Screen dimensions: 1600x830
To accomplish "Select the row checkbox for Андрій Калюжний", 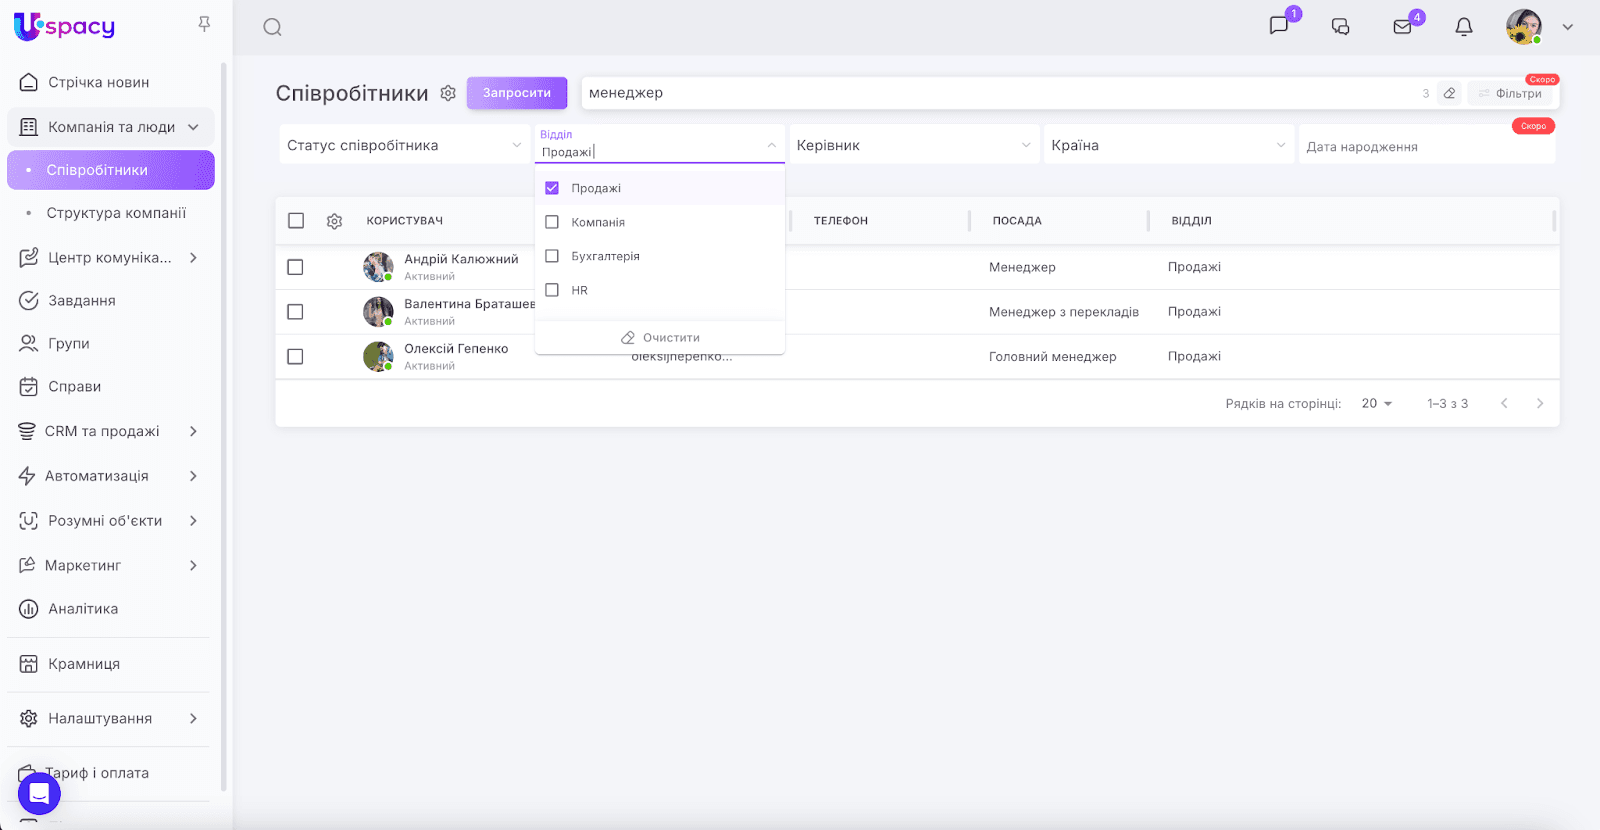I will (295, 267).
